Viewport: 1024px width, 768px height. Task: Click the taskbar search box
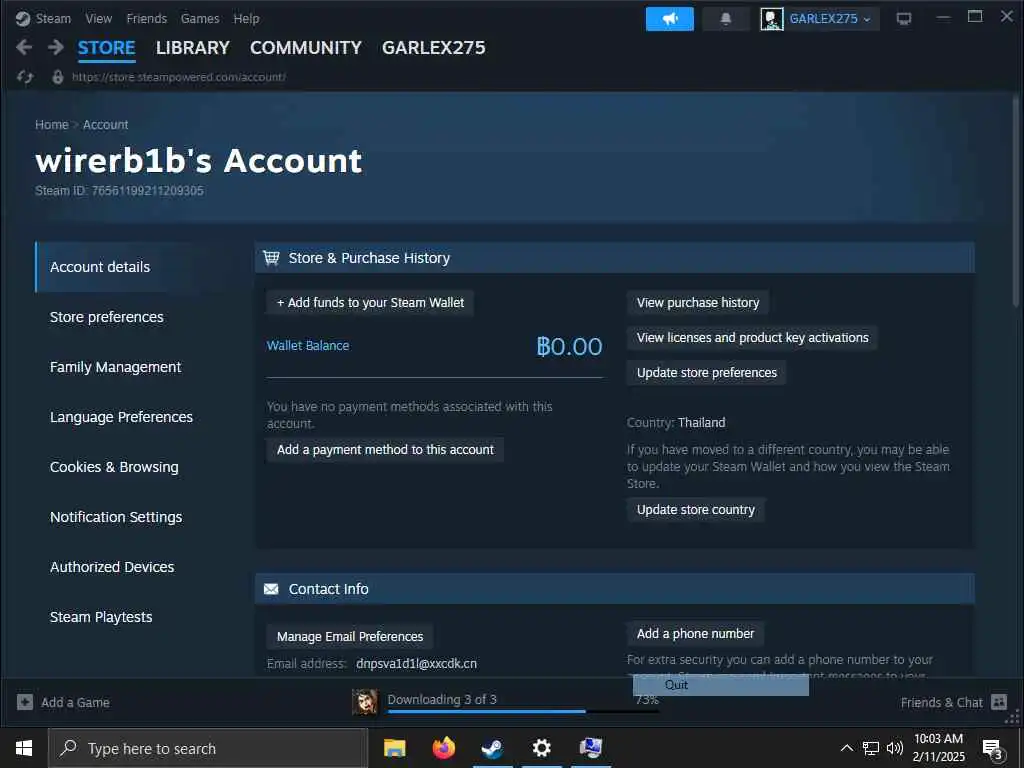point(208,748)
